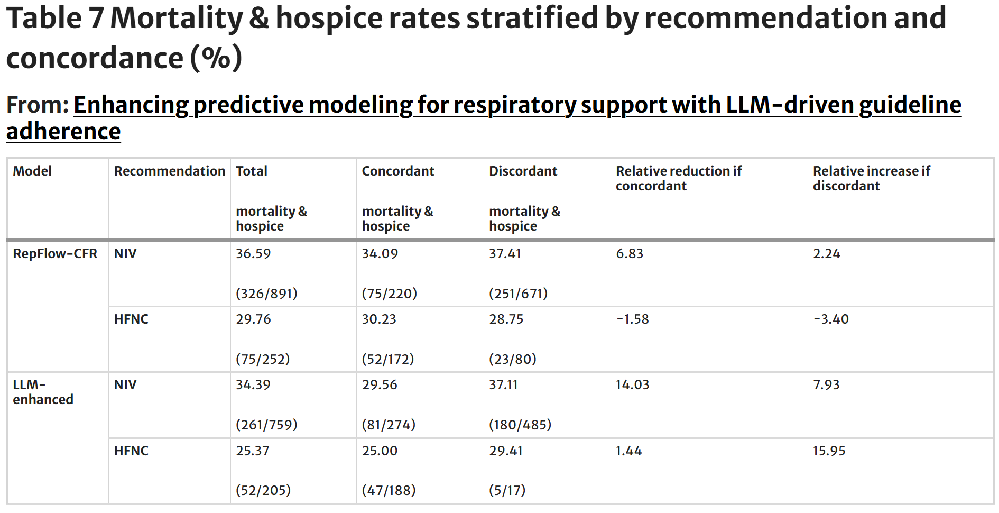Select the Relative increase if discordant header

(871, 178)
